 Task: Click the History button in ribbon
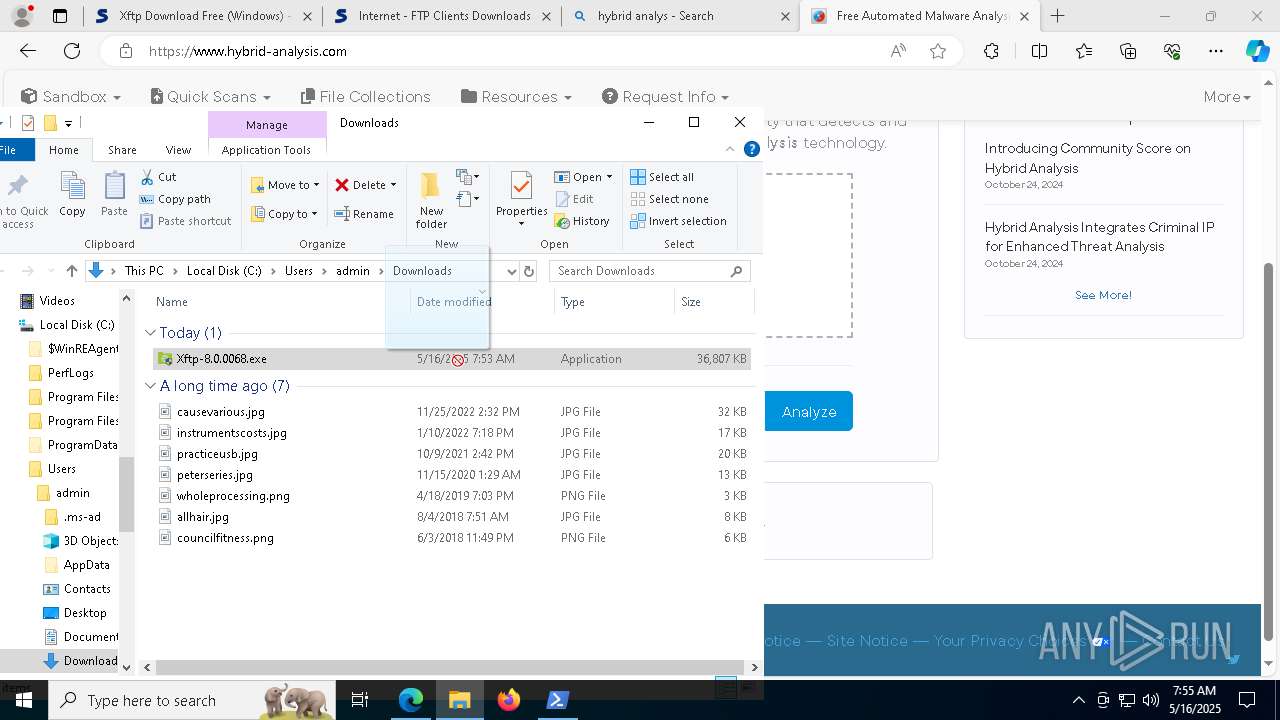coord(582,221)
